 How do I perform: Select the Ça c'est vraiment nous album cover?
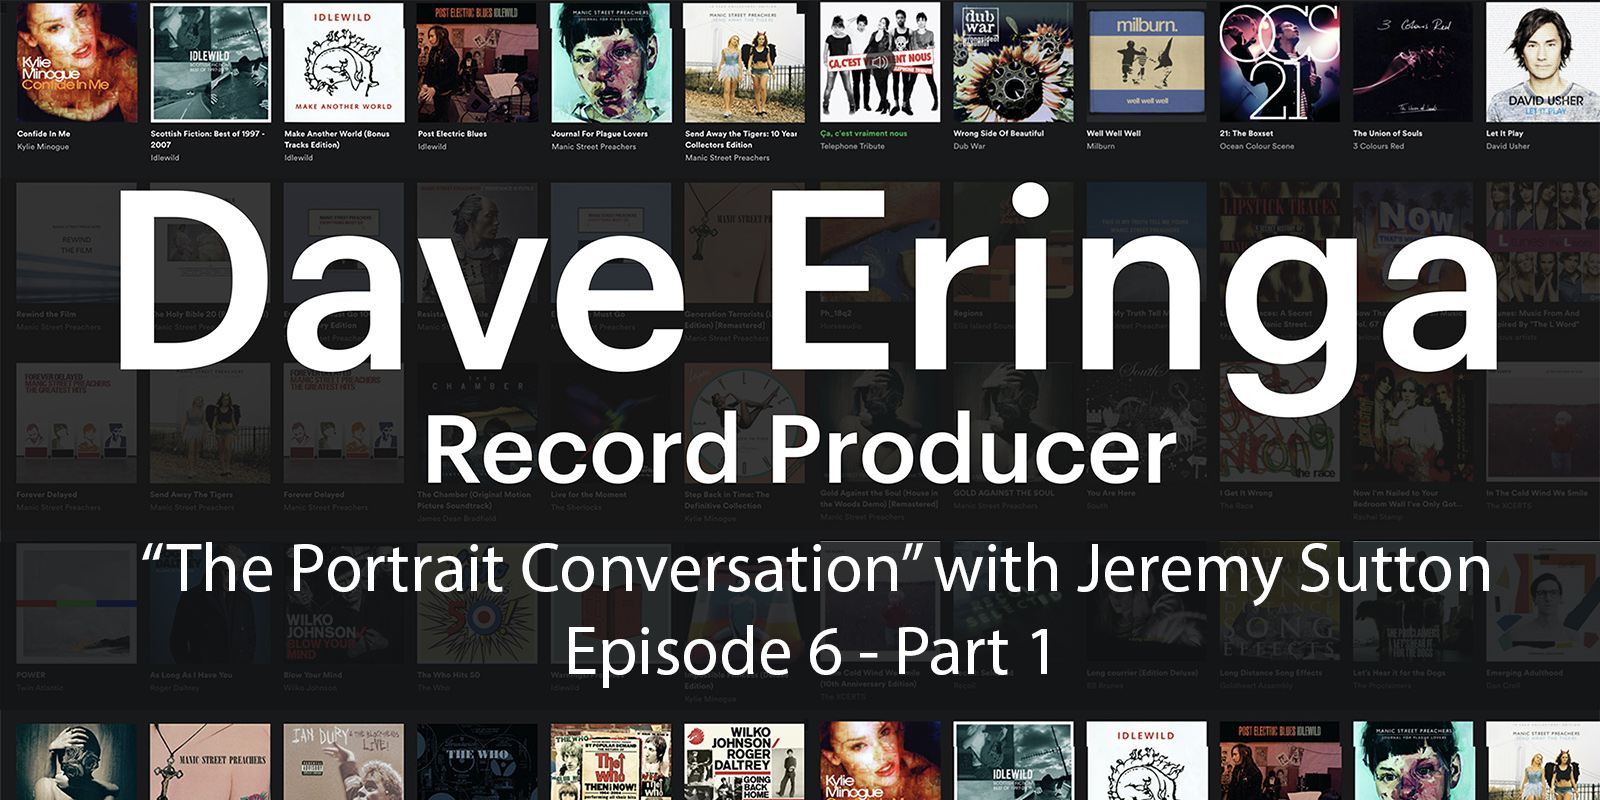[879, 62]
